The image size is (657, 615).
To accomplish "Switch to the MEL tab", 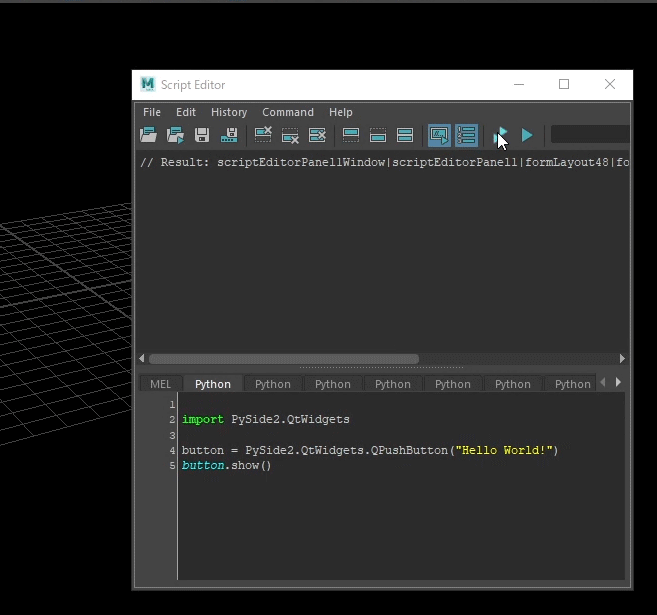I will (160, 384).
